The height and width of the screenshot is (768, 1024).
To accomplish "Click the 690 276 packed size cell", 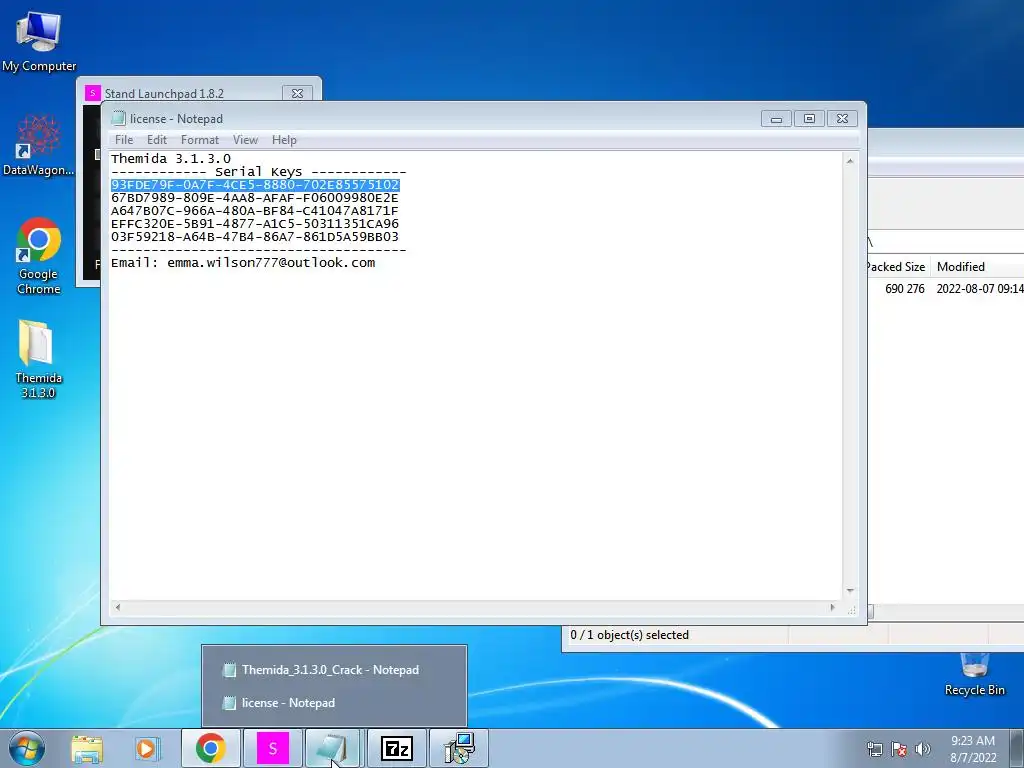I will [904, 289].
